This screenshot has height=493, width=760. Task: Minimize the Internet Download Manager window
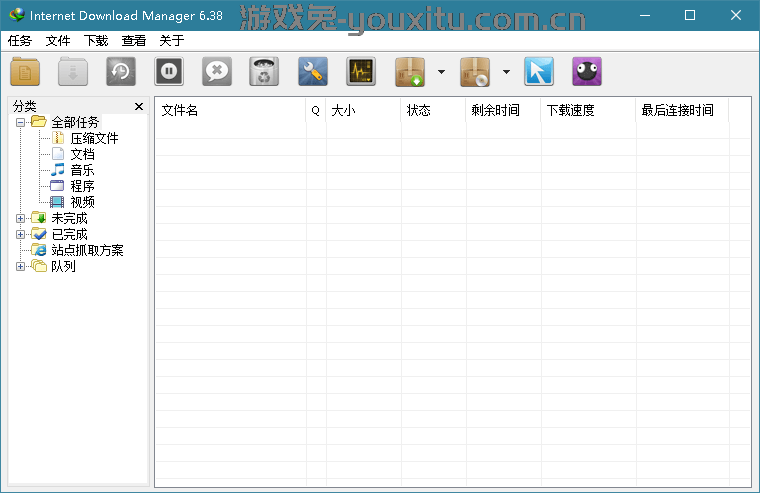(645, 15)
